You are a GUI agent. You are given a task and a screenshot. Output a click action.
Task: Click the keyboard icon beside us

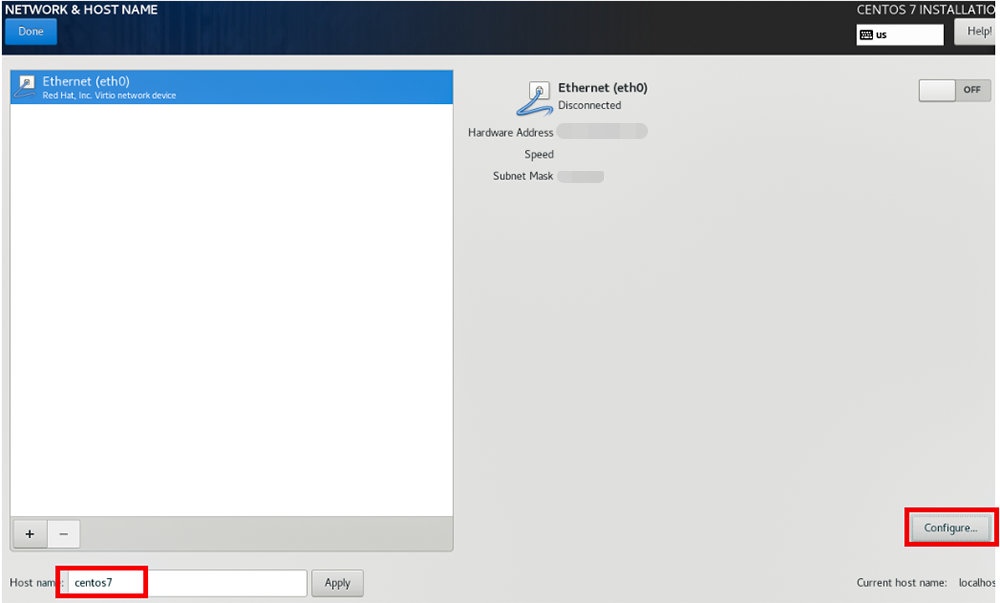point(866,34)
